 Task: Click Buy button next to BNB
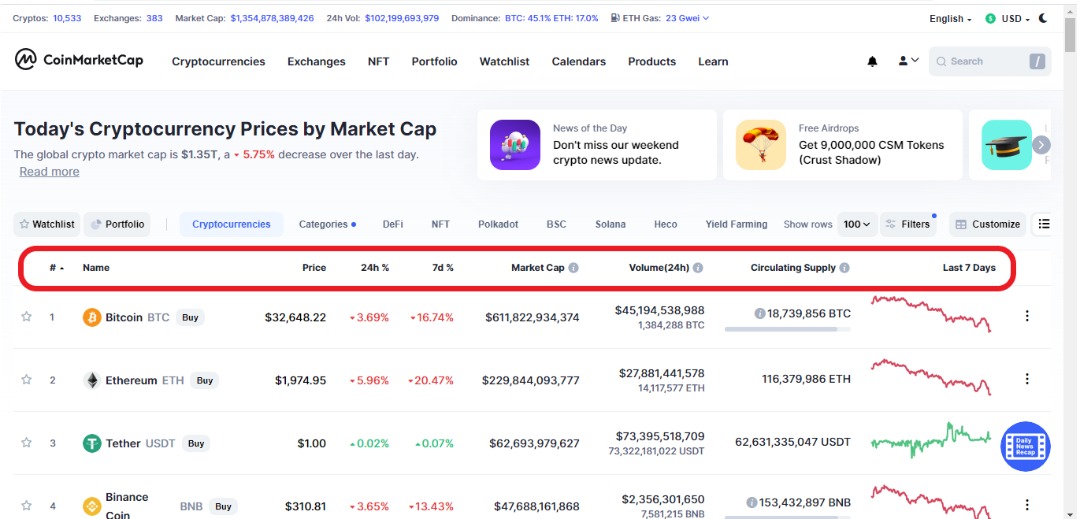[x=223, y=507]
